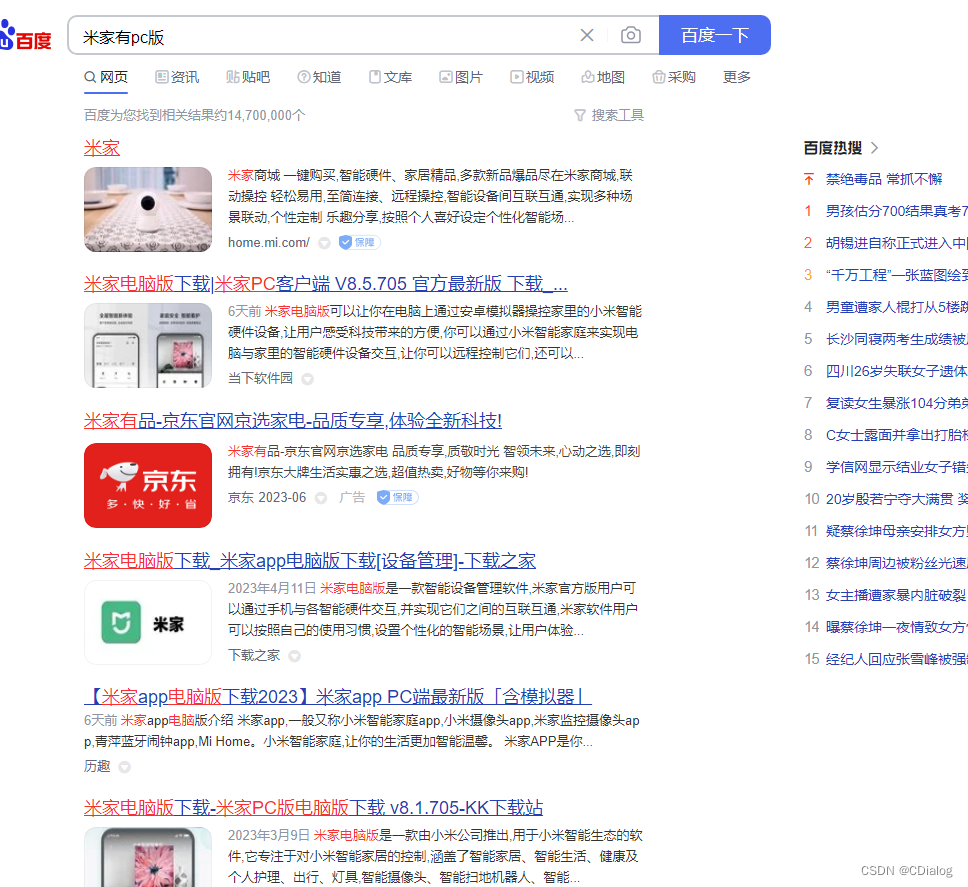This screenshot has height=887, width=968.
Task: Click 保障 badge beside home.mi.com
Action: pos(359,243)
